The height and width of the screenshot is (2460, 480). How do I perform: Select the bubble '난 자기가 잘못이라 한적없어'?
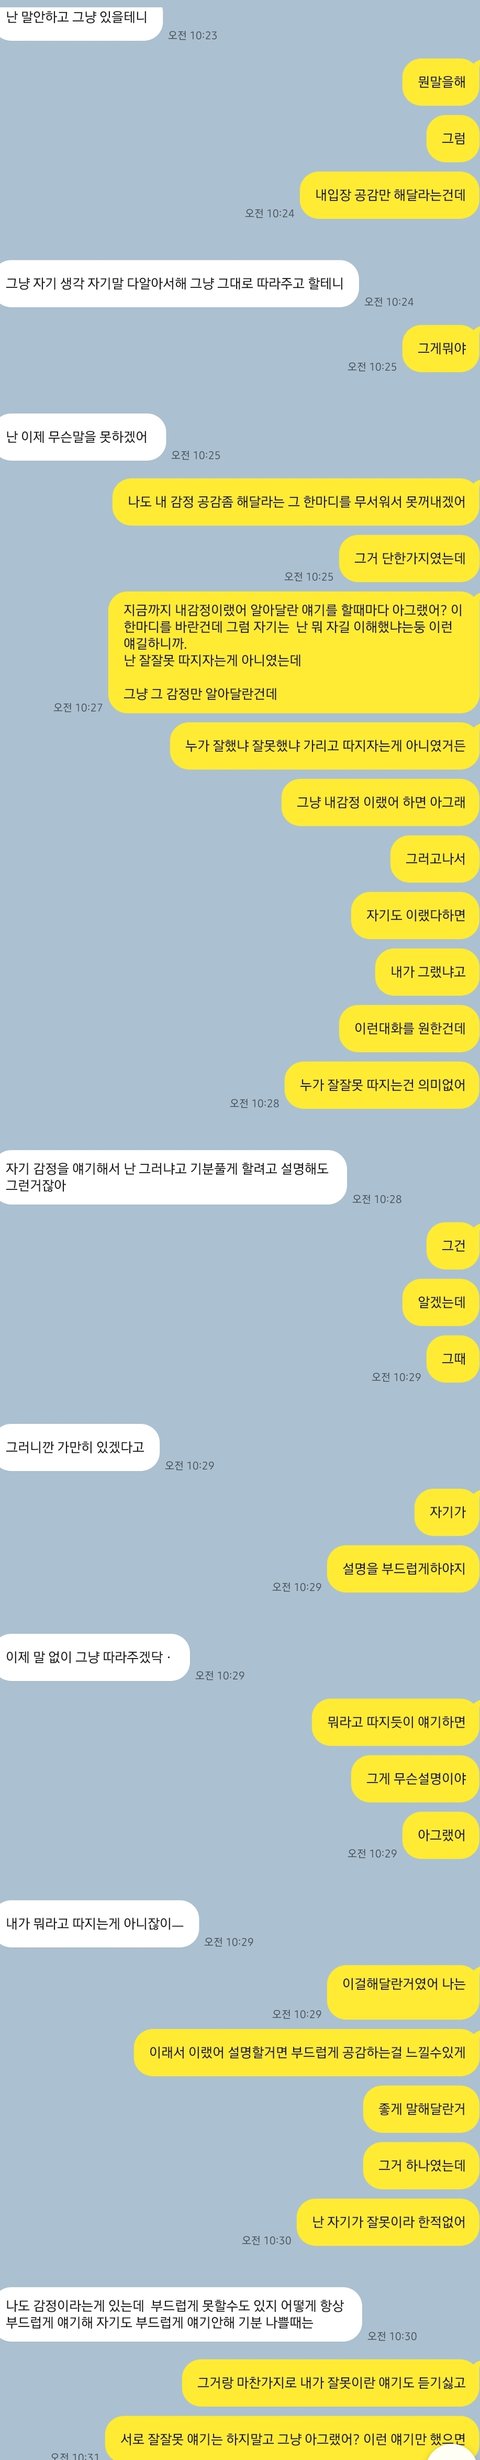pyautogui.click(x=388, y=2222)
